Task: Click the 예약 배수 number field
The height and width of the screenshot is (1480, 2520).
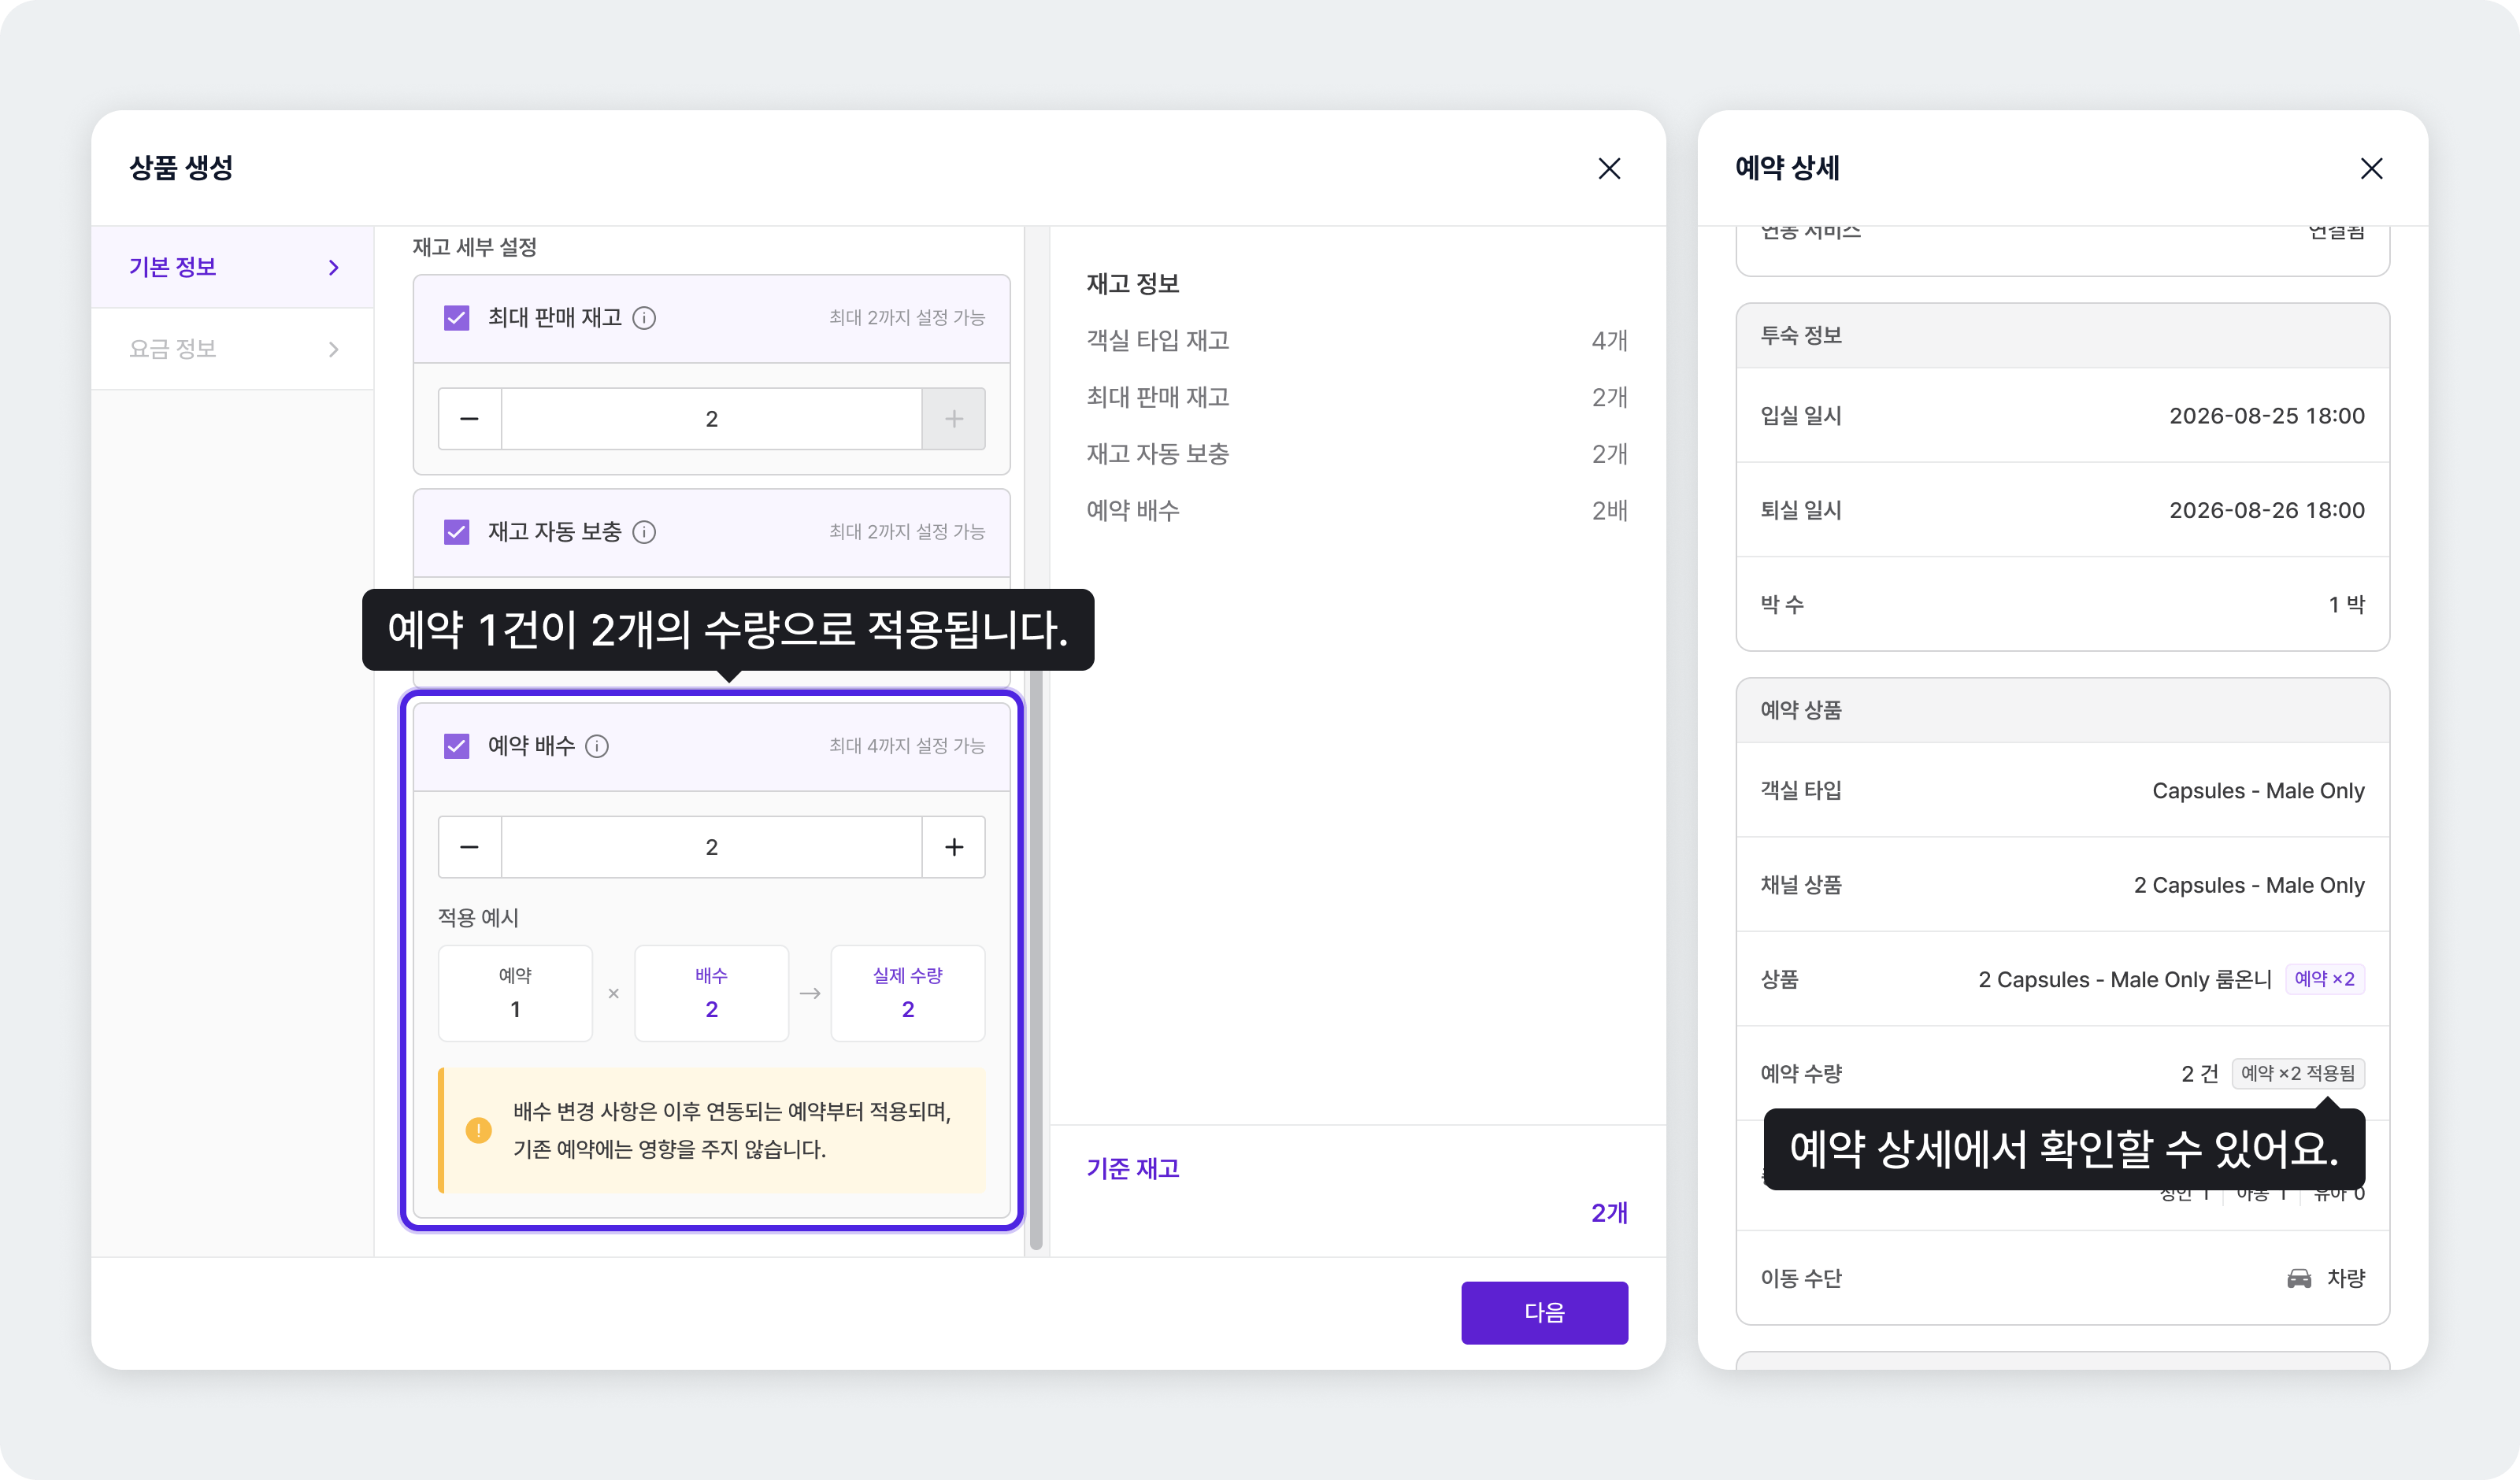Action: (x=712, y=847)
